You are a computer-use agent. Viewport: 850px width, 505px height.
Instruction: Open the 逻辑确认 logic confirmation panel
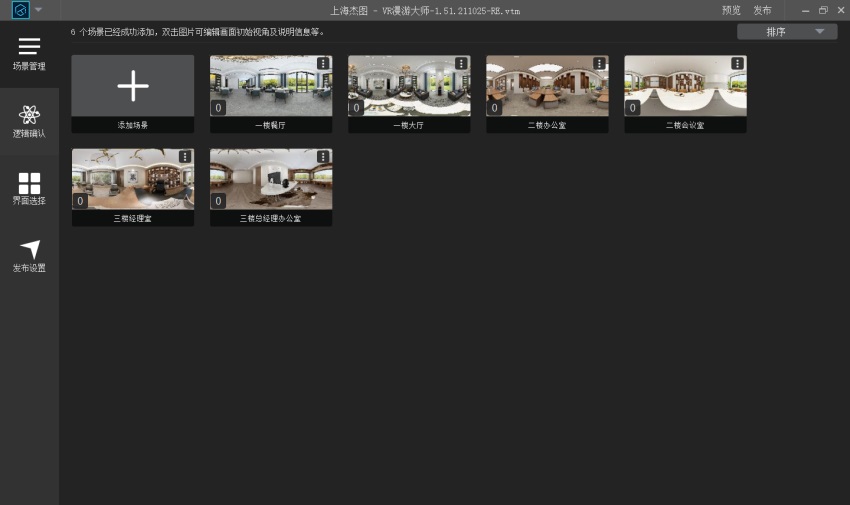pos(29,122)
